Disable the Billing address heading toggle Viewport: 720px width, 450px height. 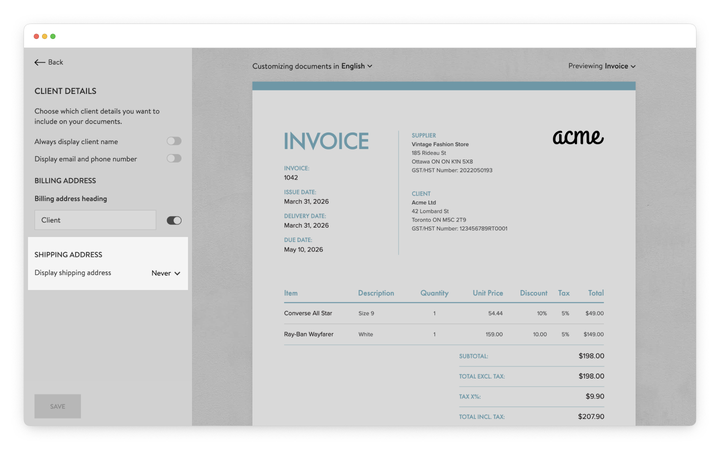pyautogui.click(x=174, y=220)
